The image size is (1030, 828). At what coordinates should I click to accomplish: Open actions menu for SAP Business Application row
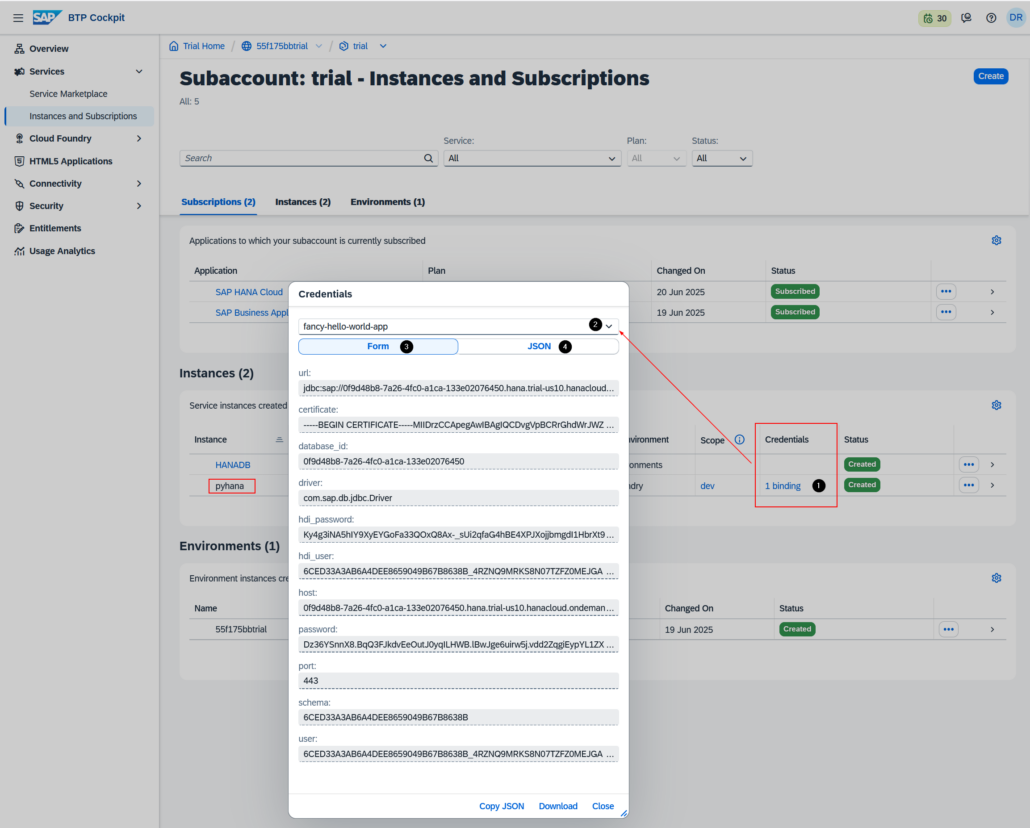click(946, 312)
